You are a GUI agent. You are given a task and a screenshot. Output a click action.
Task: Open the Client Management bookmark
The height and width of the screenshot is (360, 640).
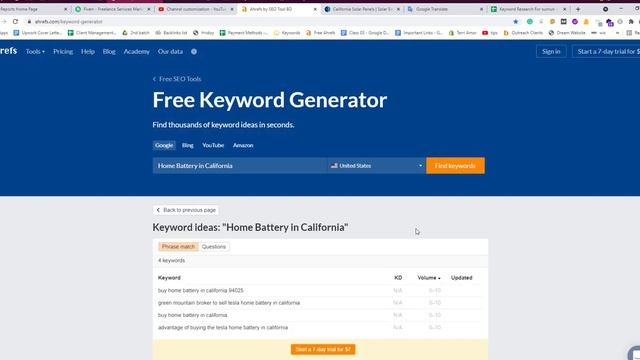pos(92,33)
